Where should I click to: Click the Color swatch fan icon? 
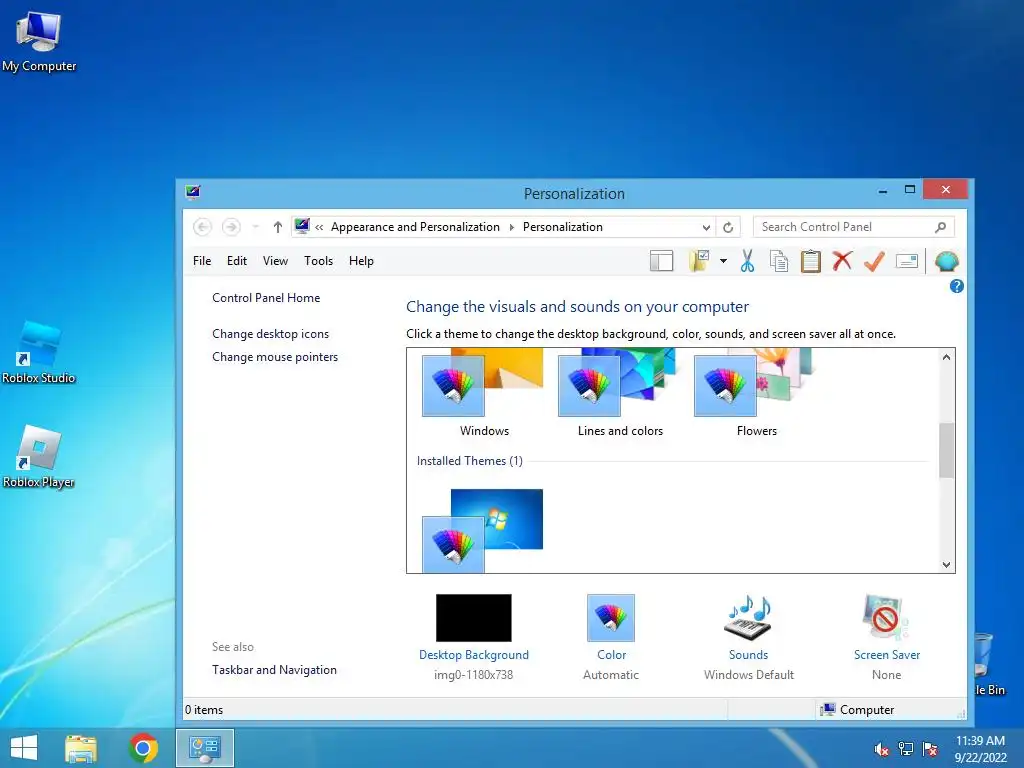coord(611,618)
